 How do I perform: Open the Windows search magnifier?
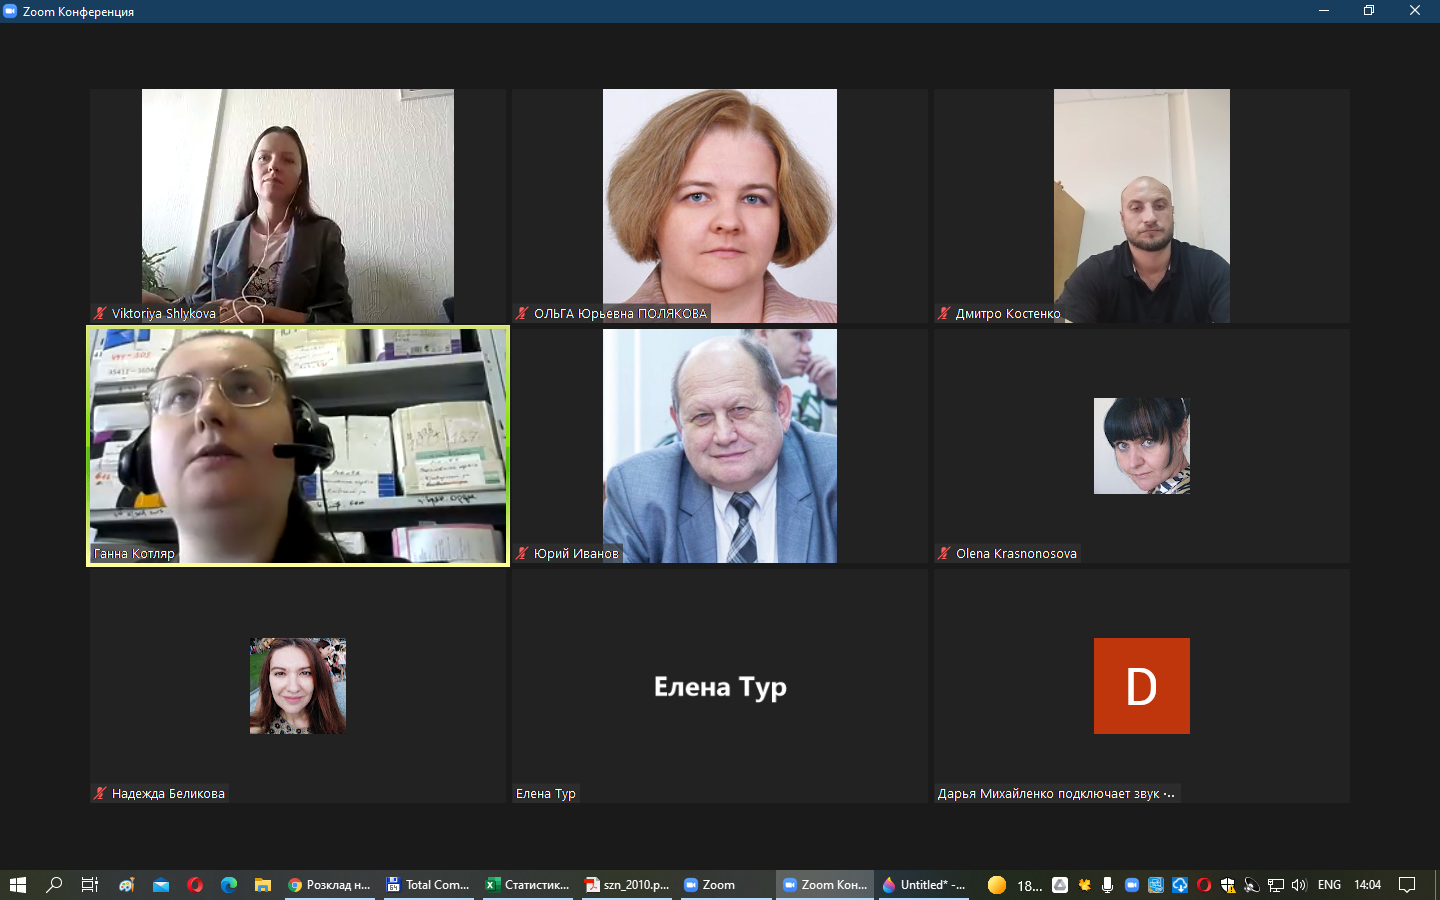coord(54,884)
